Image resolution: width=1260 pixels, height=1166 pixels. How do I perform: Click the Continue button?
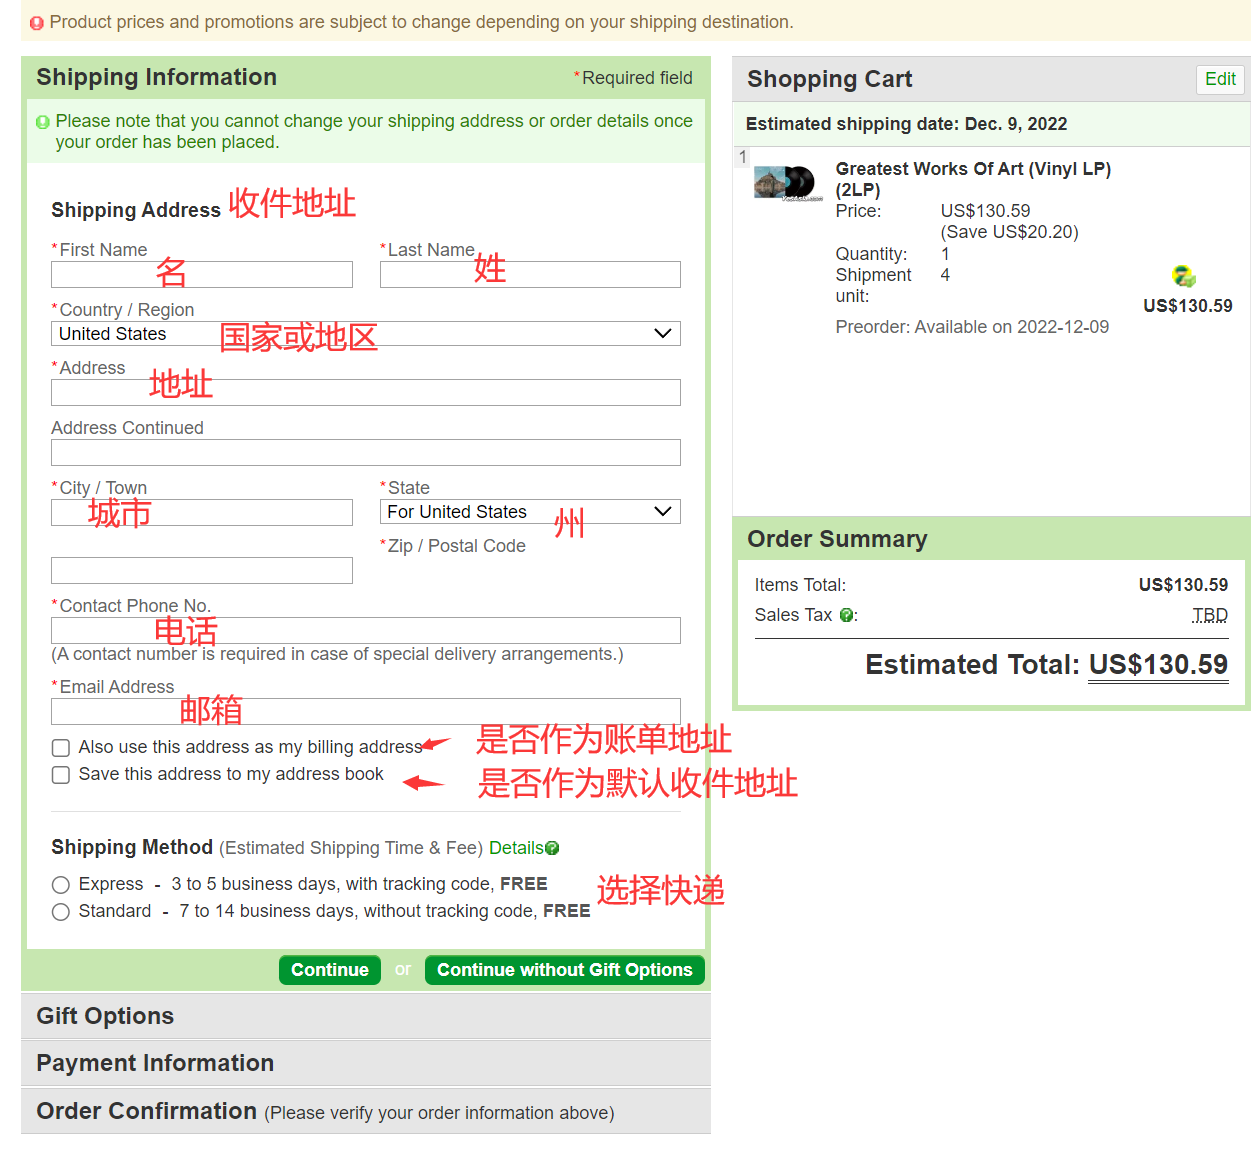coord(329,969)
